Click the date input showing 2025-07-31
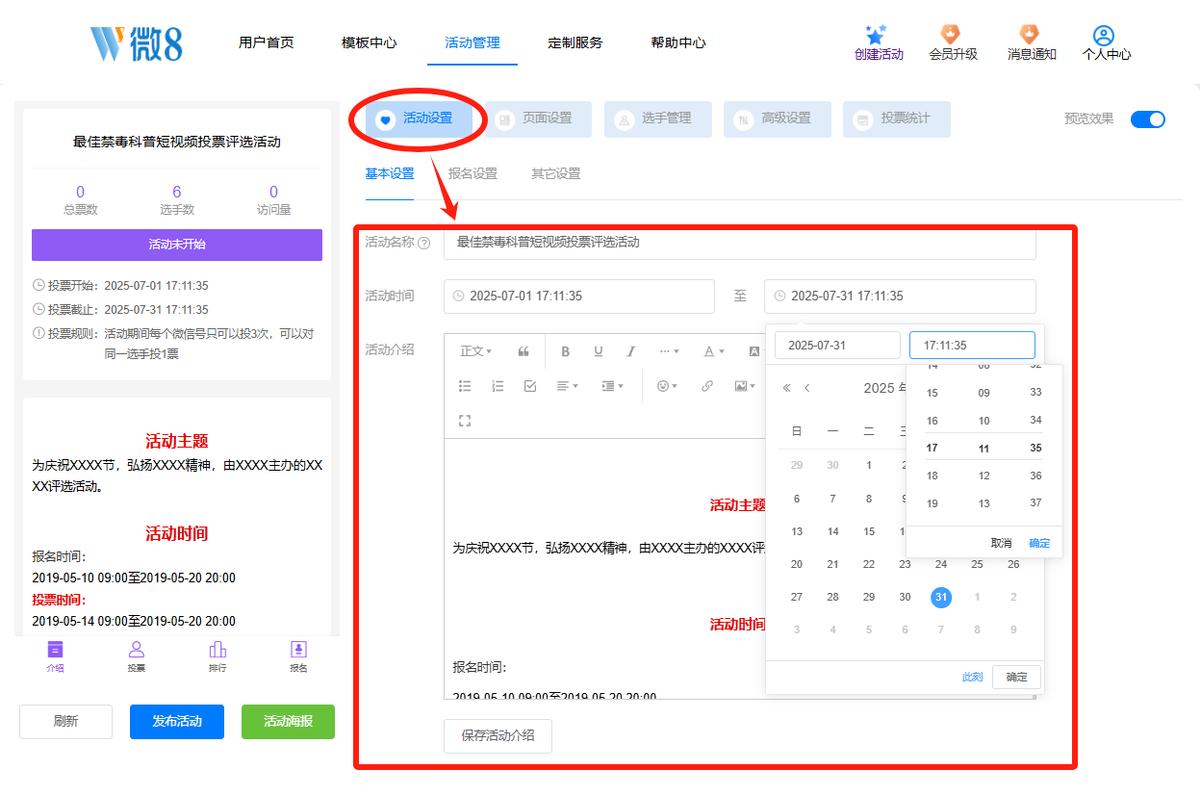Screen dimensions: 1200x798 pos(838,345)
